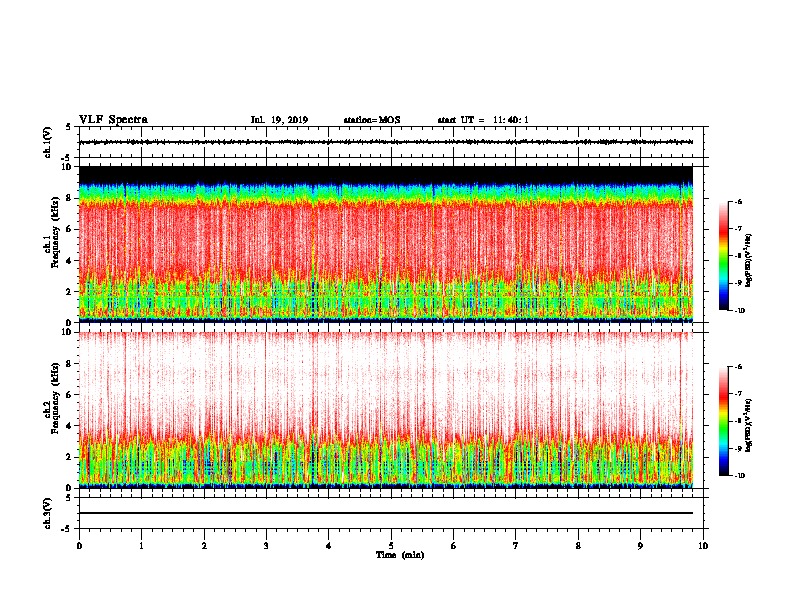Click time axis tick label "3"
This screenshot has width=792, height=612.
tap(266, 546)
